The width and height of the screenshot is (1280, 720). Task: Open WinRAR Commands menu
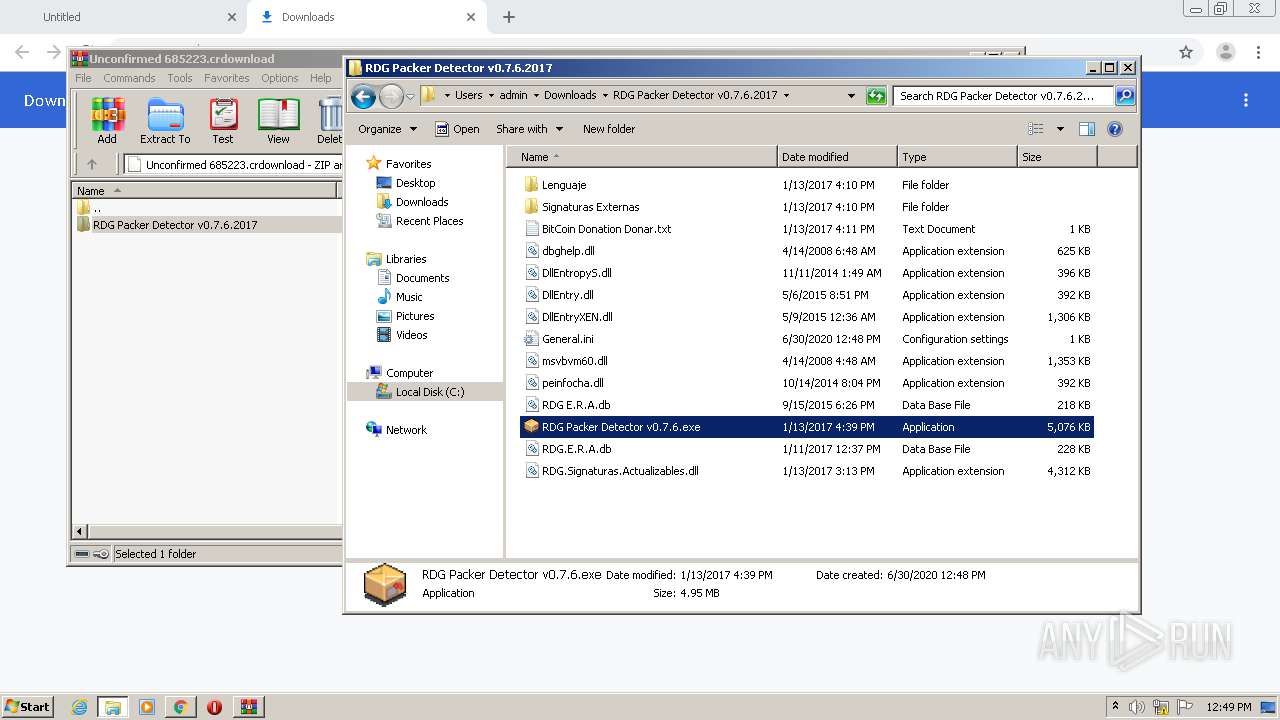[x=129, y=78]
